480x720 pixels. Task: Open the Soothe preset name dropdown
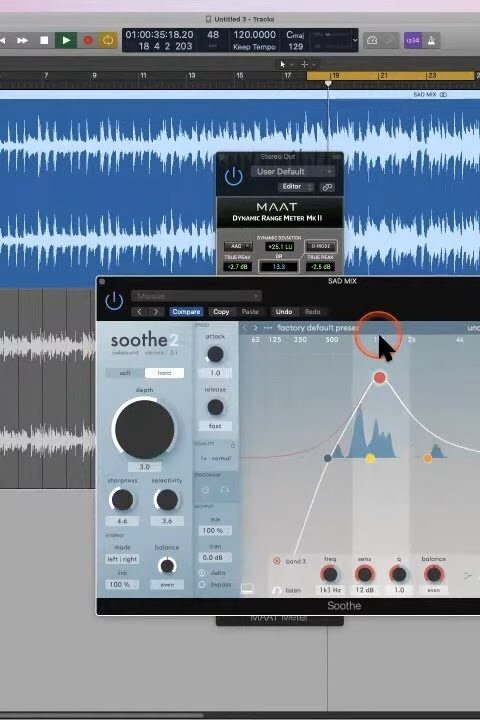tap(196, 296)
